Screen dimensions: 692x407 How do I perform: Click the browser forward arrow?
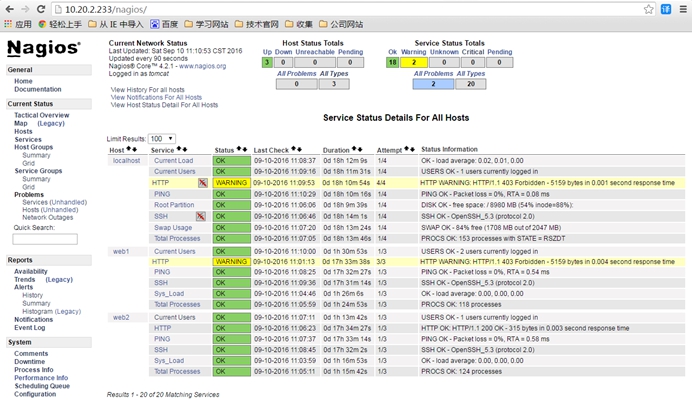coord(25,9)
